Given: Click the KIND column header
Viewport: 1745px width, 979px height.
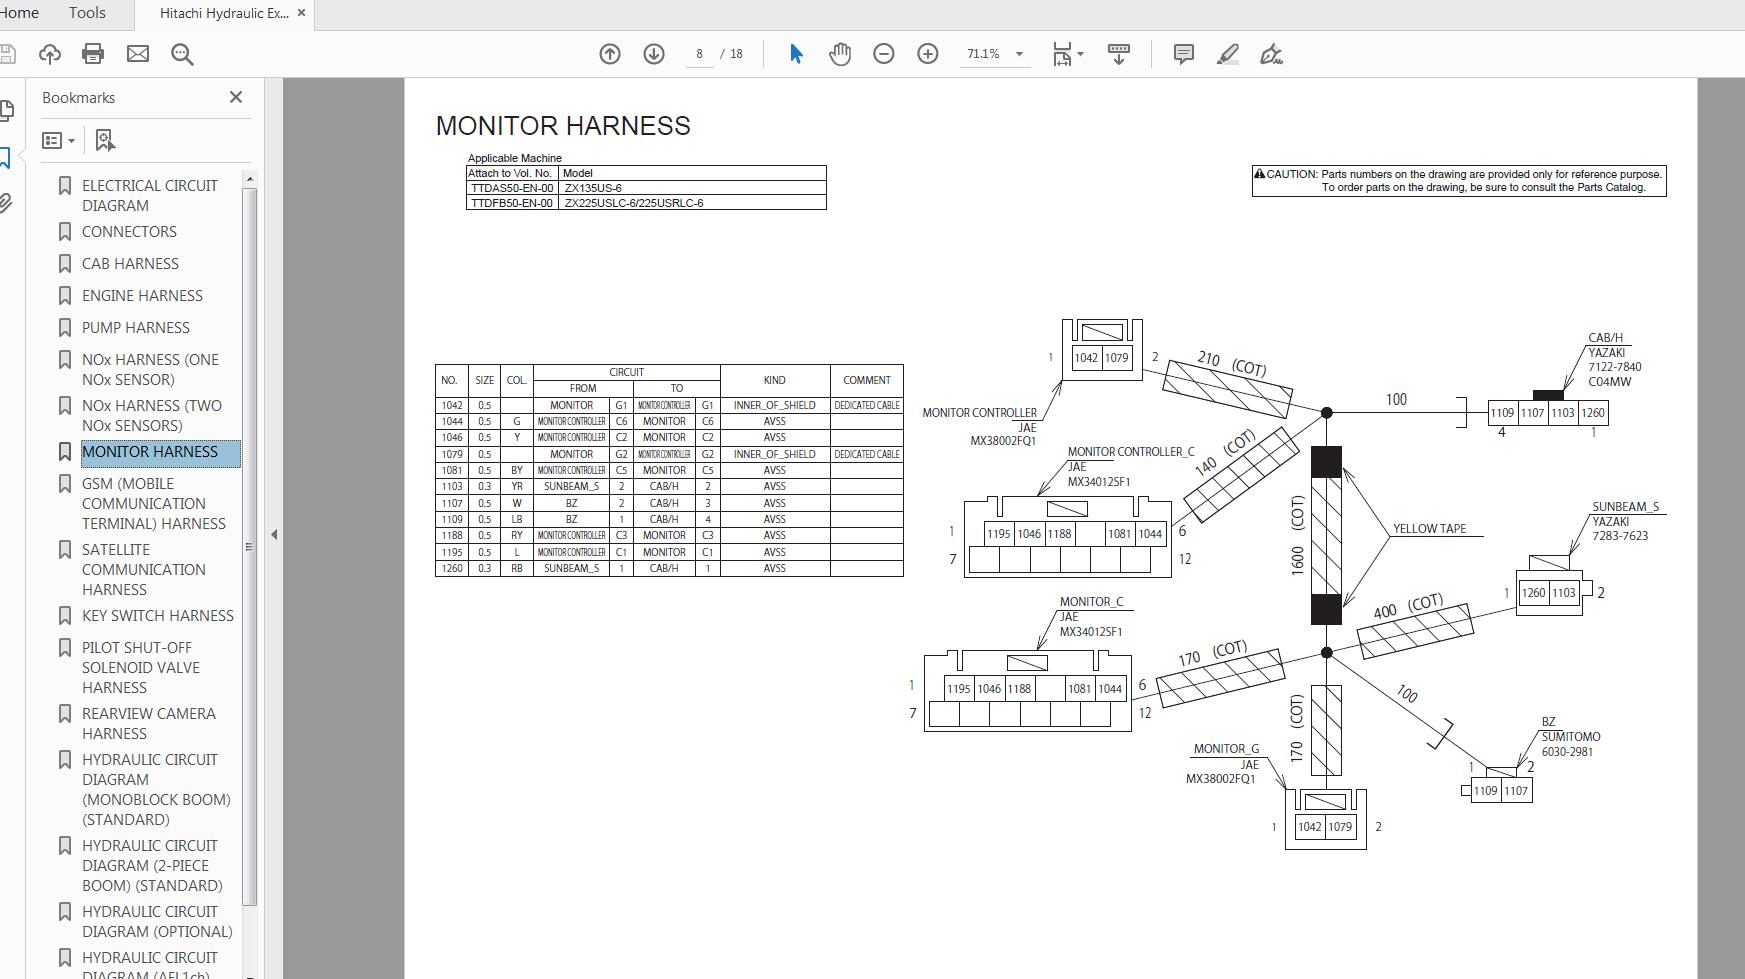Looking at the screenshot, I should point(775,380).
